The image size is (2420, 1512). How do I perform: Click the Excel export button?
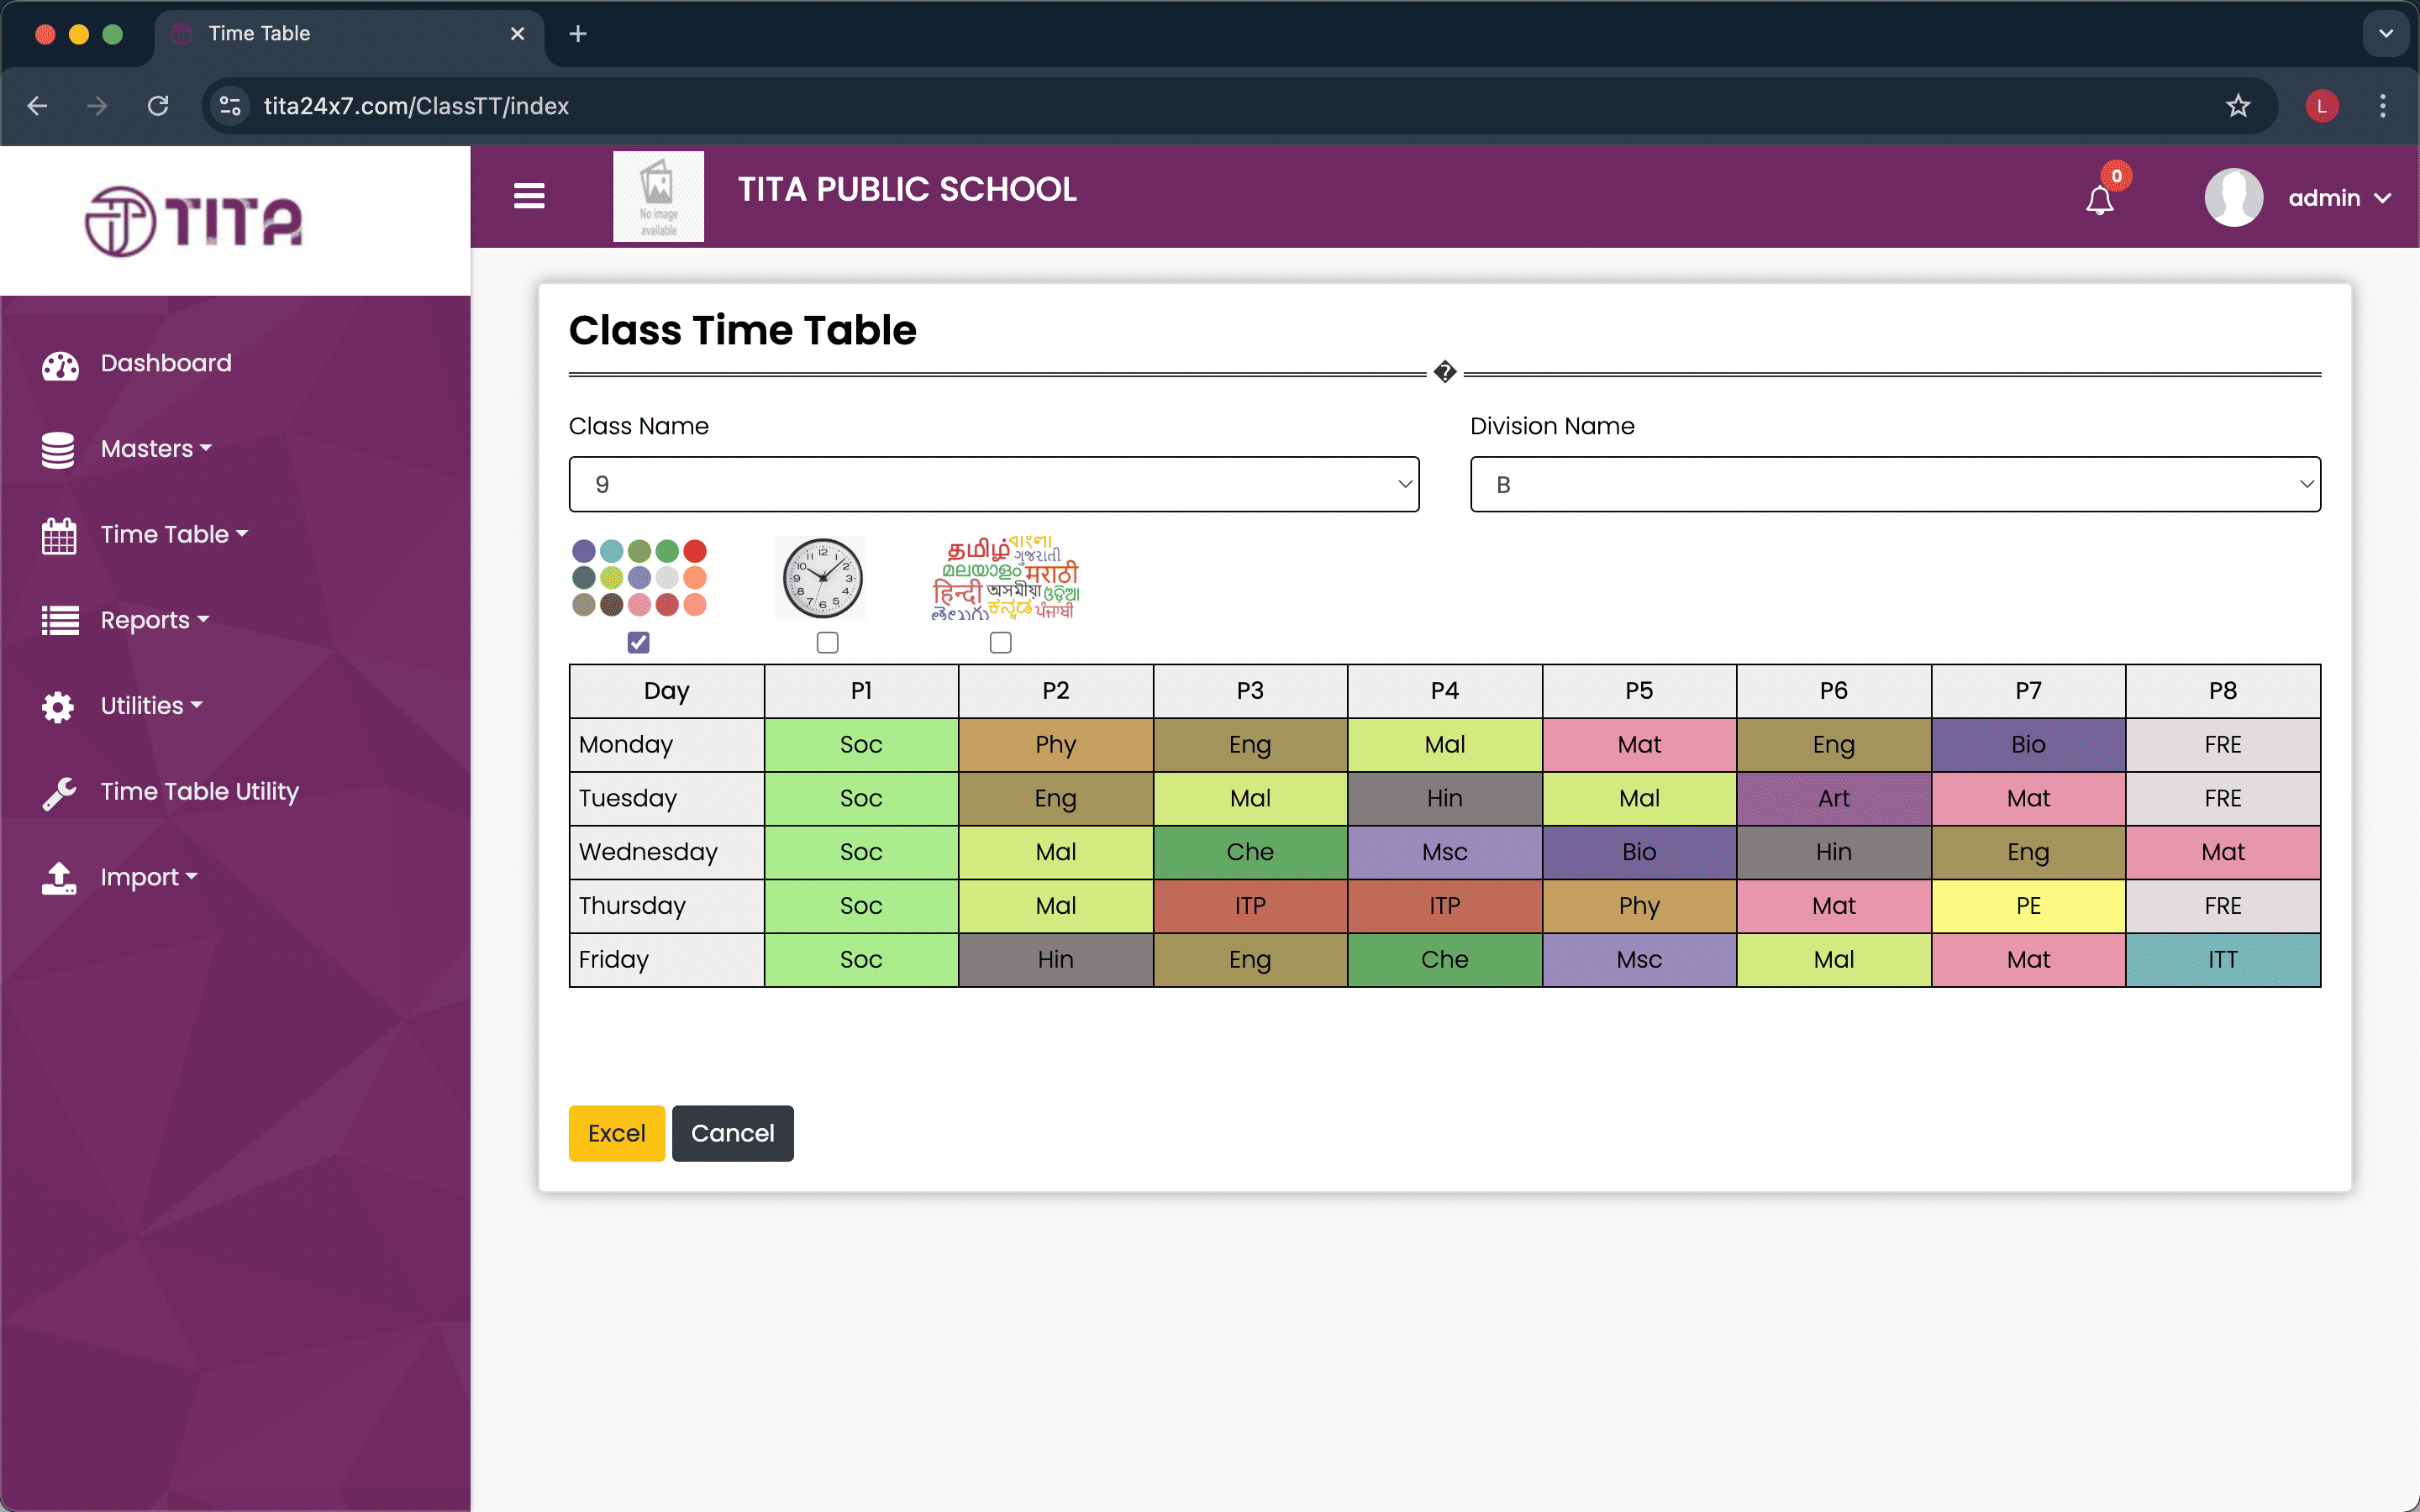coord(616,1133)
